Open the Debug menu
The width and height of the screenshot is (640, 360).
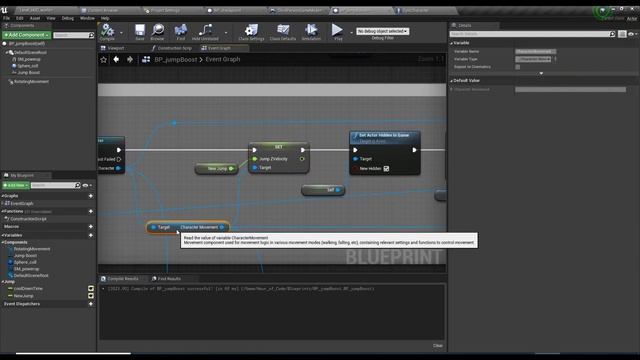point(68,18)
